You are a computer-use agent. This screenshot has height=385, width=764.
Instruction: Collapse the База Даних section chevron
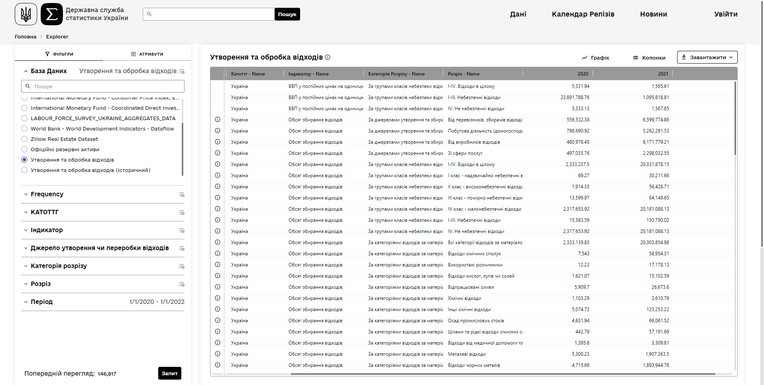coord(25,71)
